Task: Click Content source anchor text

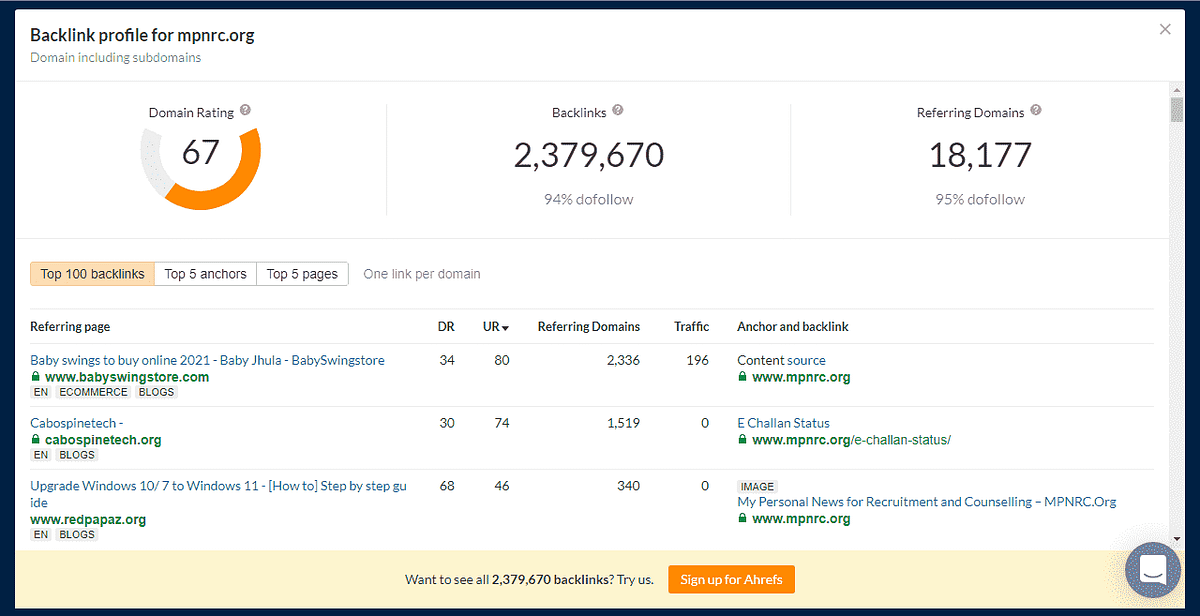Action: (781, 360)
